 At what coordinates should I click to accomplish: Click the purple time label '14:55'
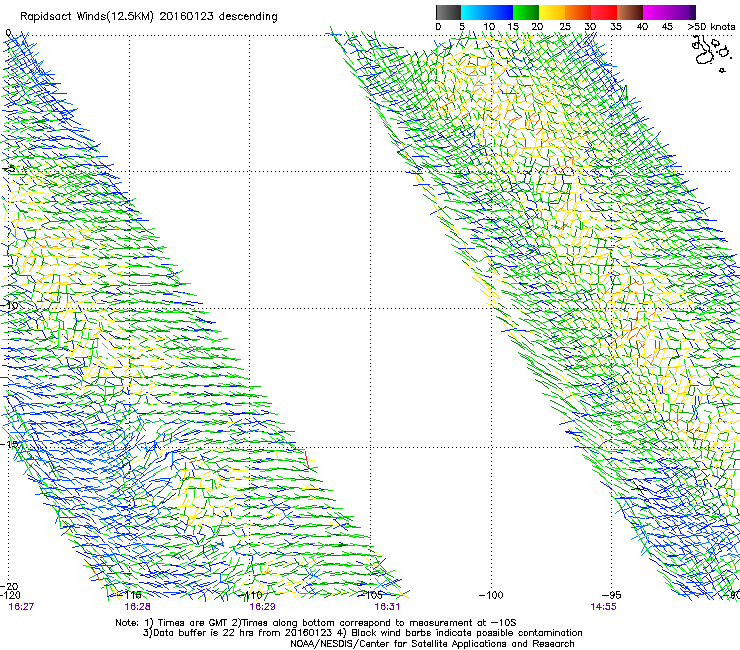tap(603, 607)
